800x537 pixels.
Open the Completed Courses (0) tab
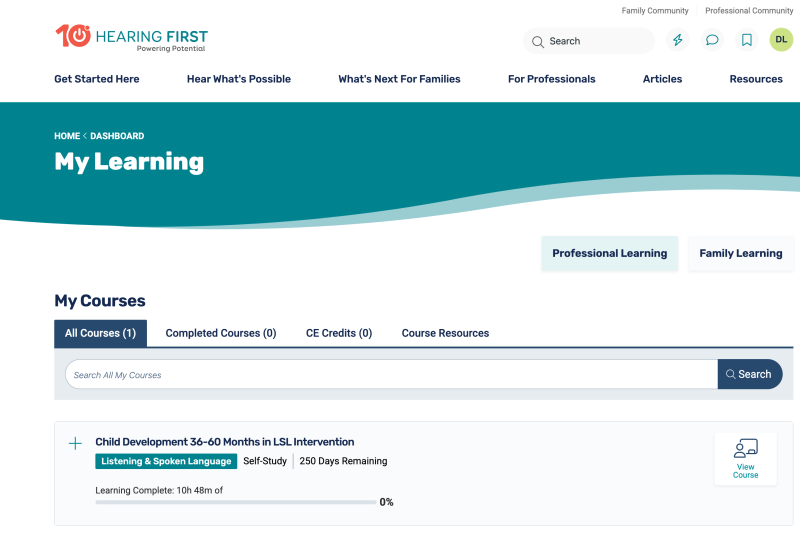click(x=221, y=333)
